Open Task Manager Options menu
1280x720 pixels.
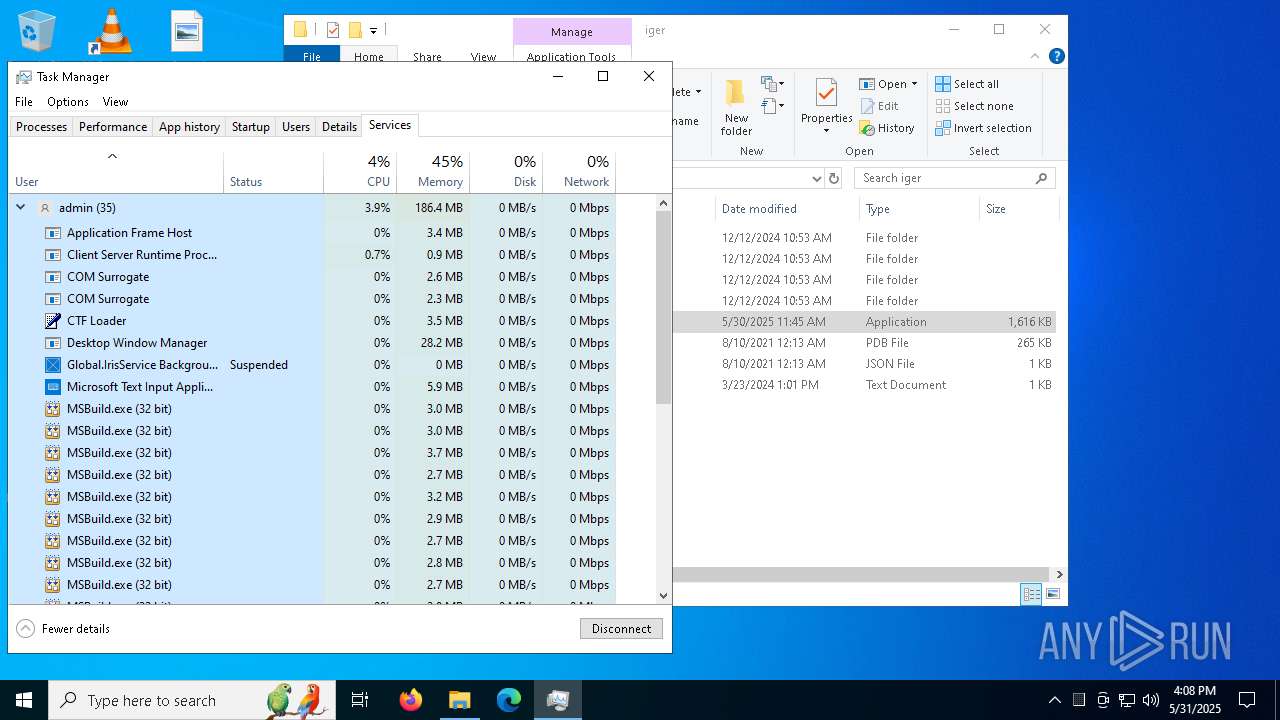point(68,102)
